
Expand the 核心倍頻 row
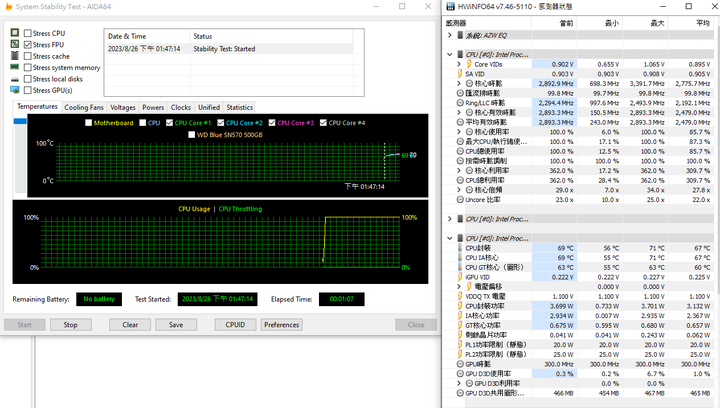(459, 189)
